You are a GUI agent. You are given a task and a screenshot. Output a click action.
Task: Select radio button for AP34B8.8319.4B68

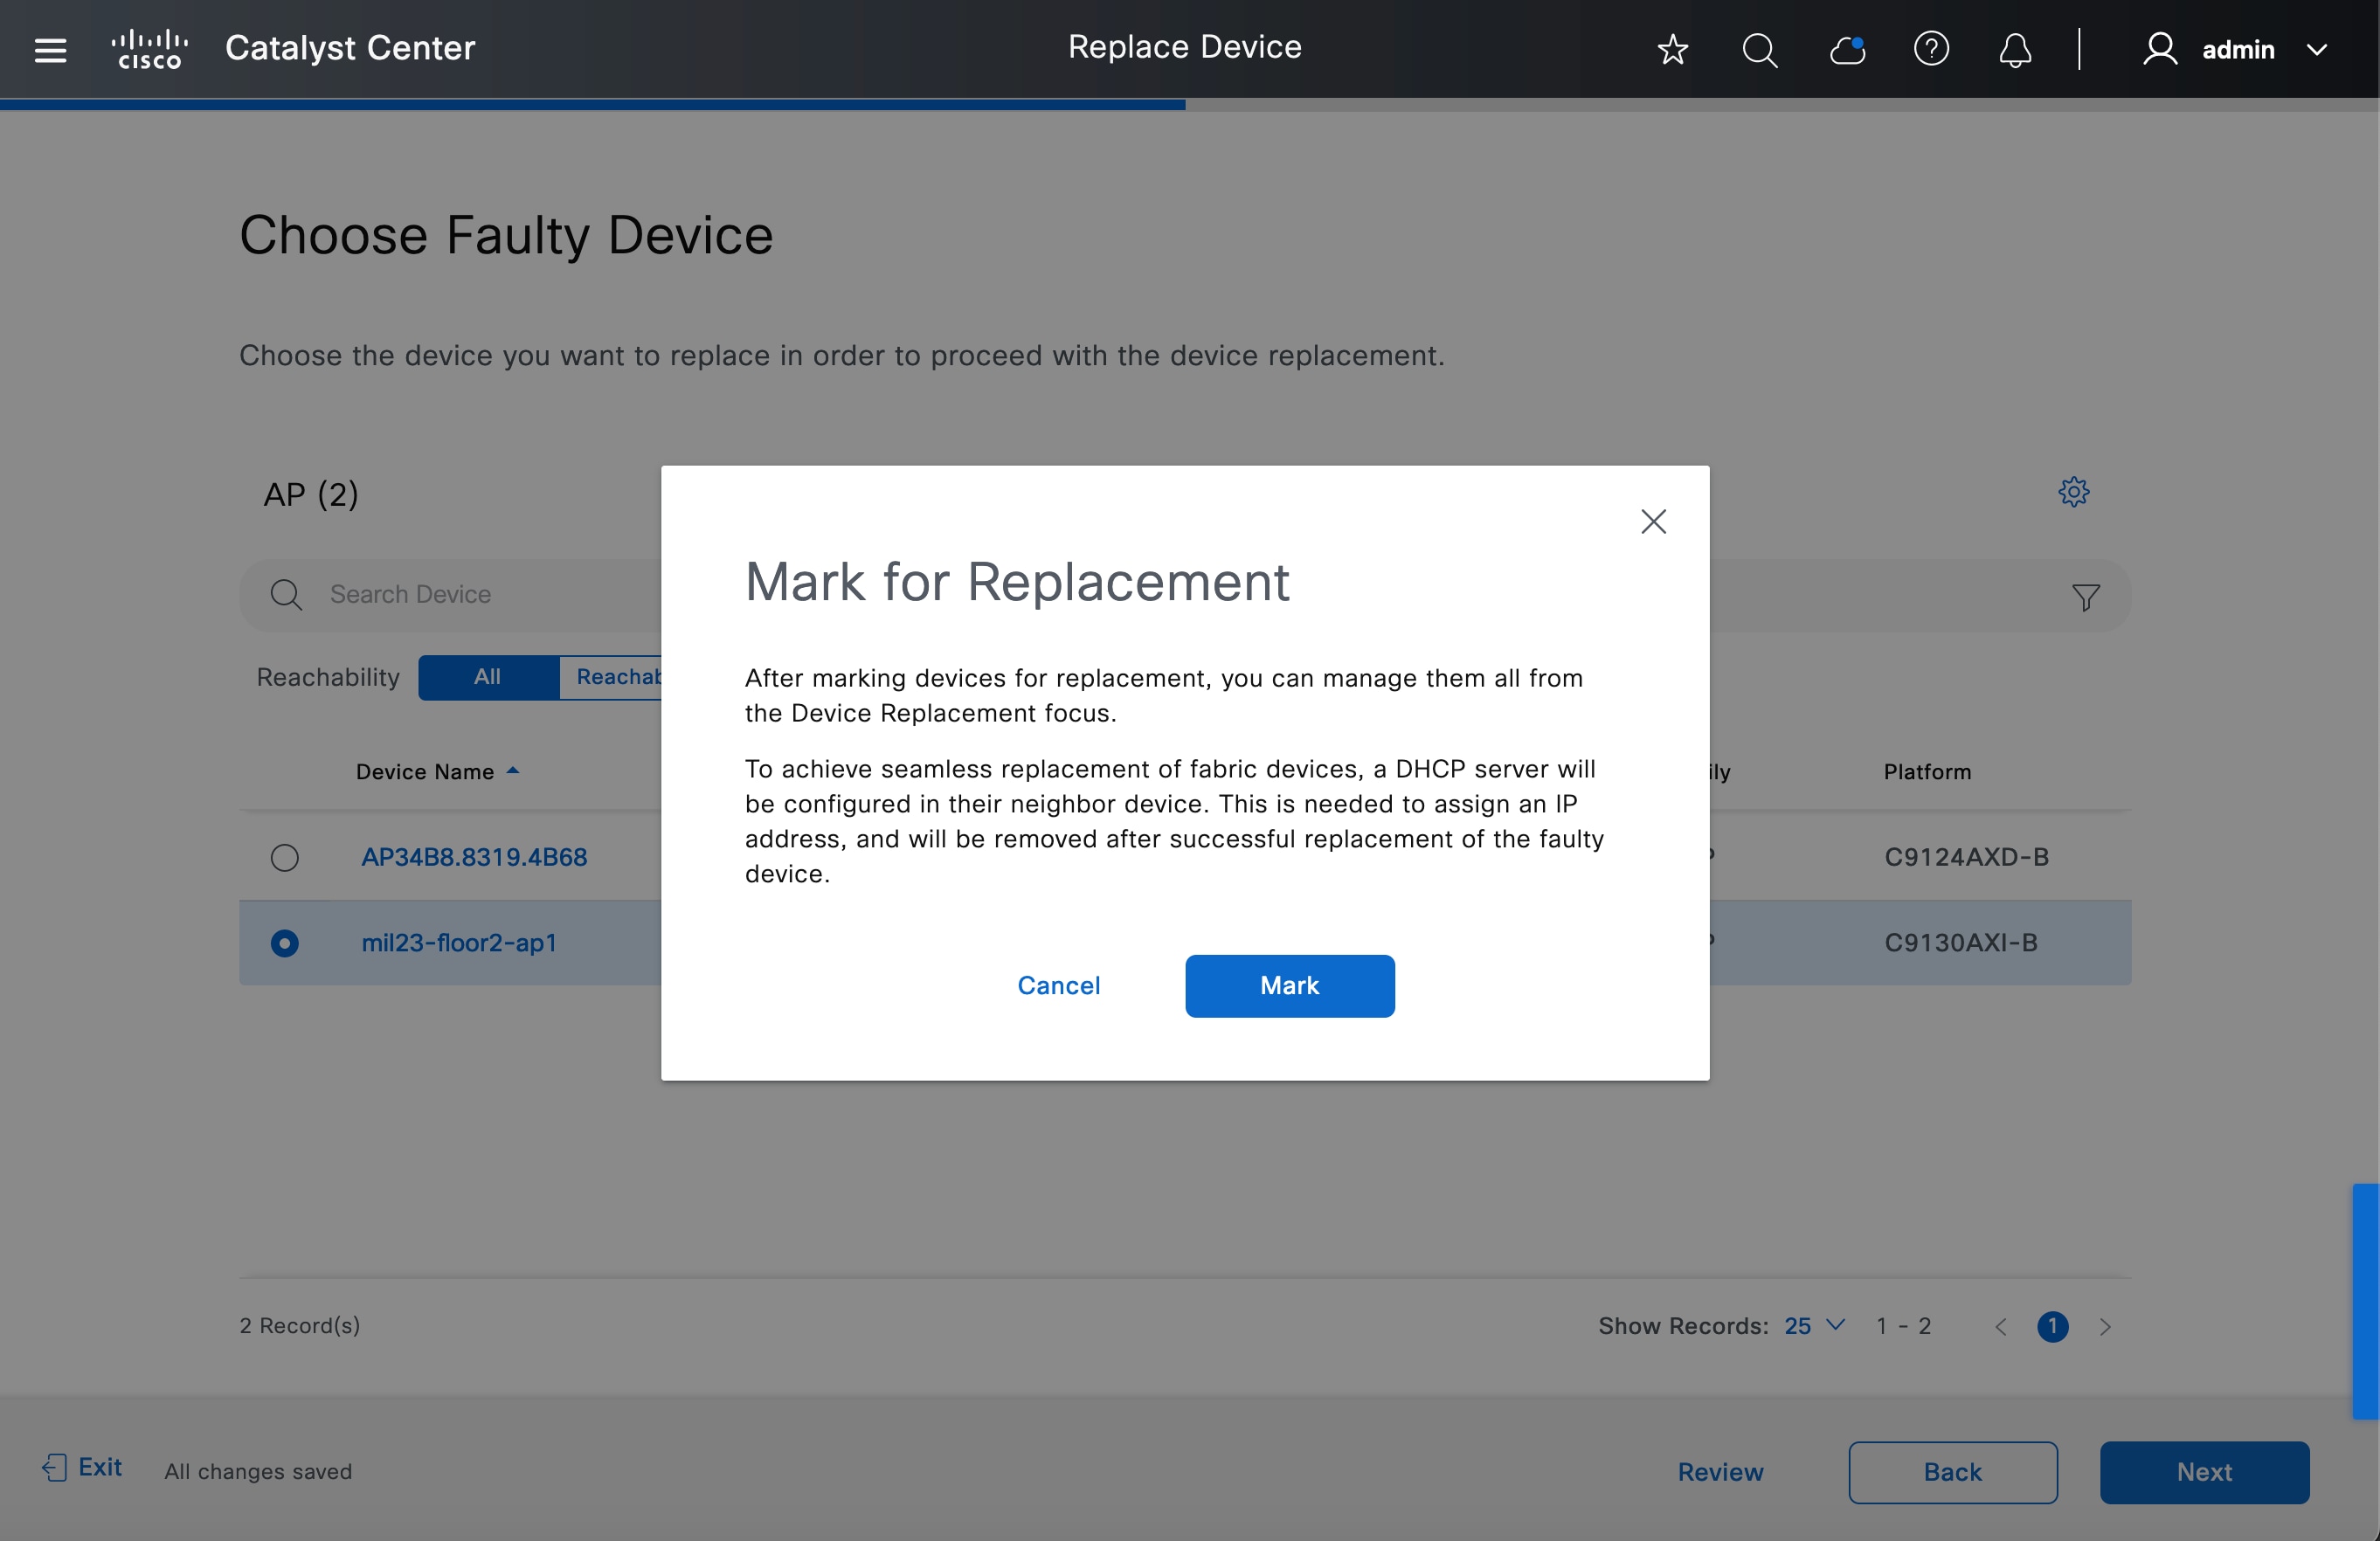(x=284, y=857)
